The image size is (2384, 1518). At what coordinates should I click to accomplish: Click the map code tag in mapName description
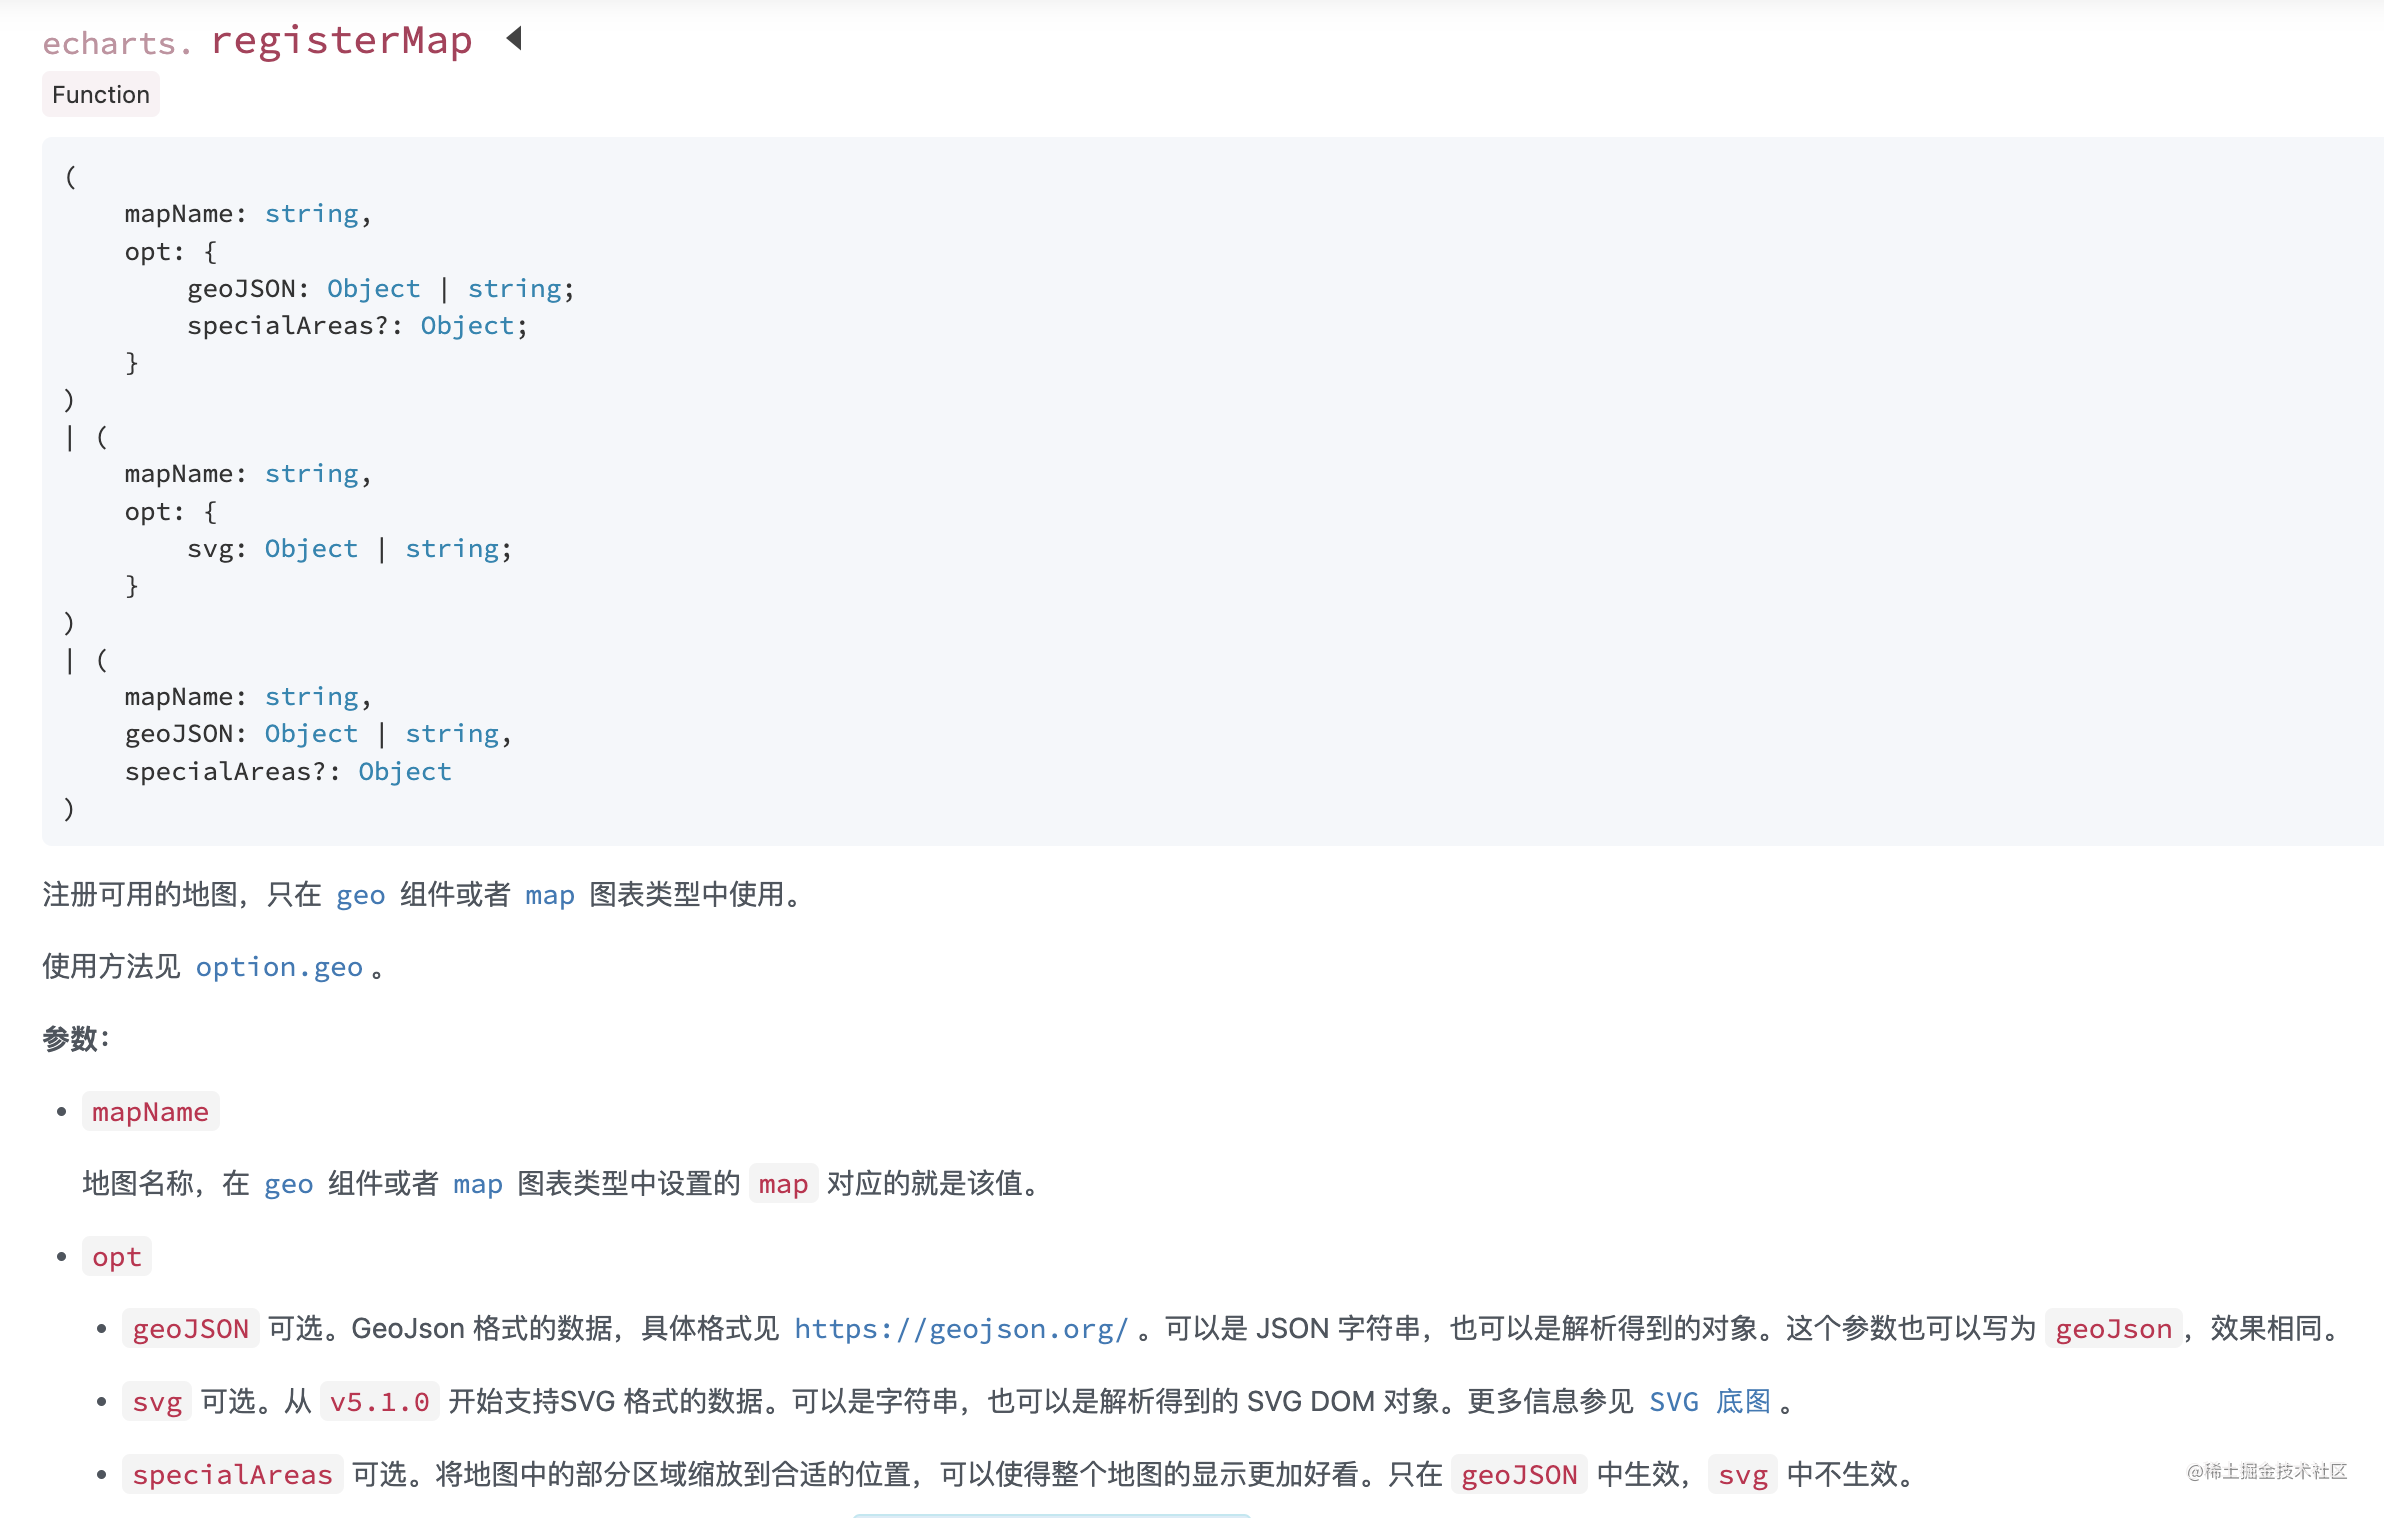pos(784,1184)
